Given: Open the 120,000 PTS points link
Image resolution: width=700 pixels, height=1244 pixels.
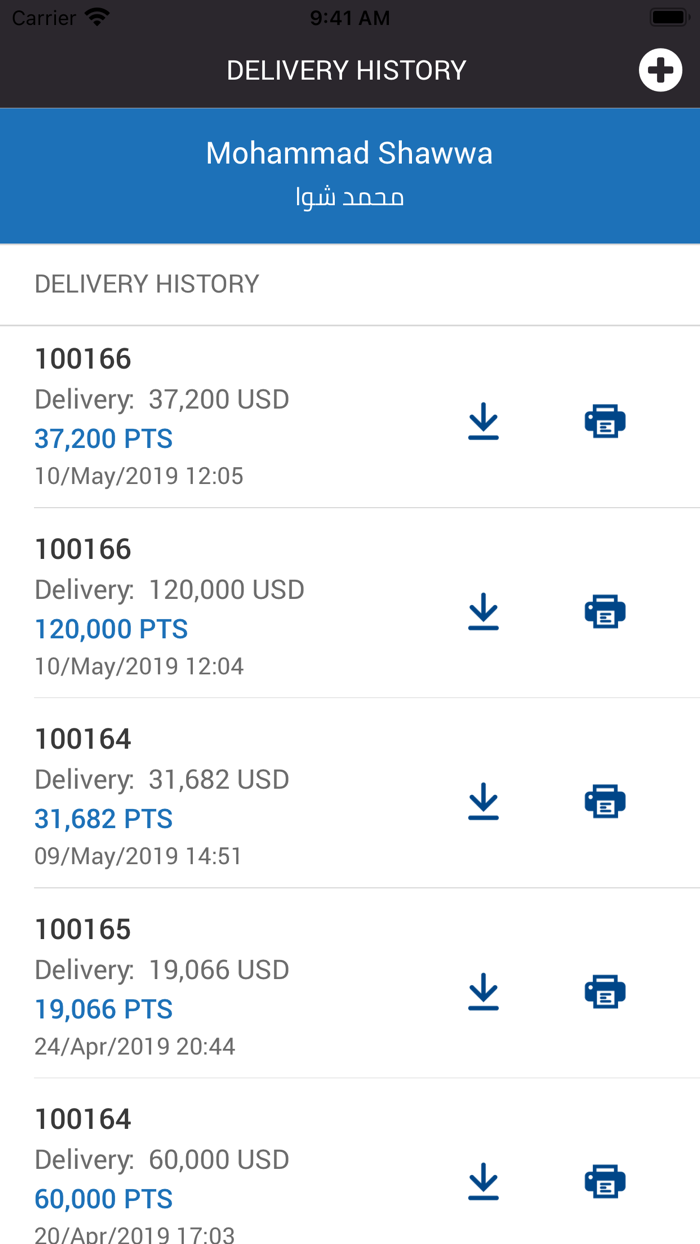Looking at the screenshot, I should pos(111,629).
